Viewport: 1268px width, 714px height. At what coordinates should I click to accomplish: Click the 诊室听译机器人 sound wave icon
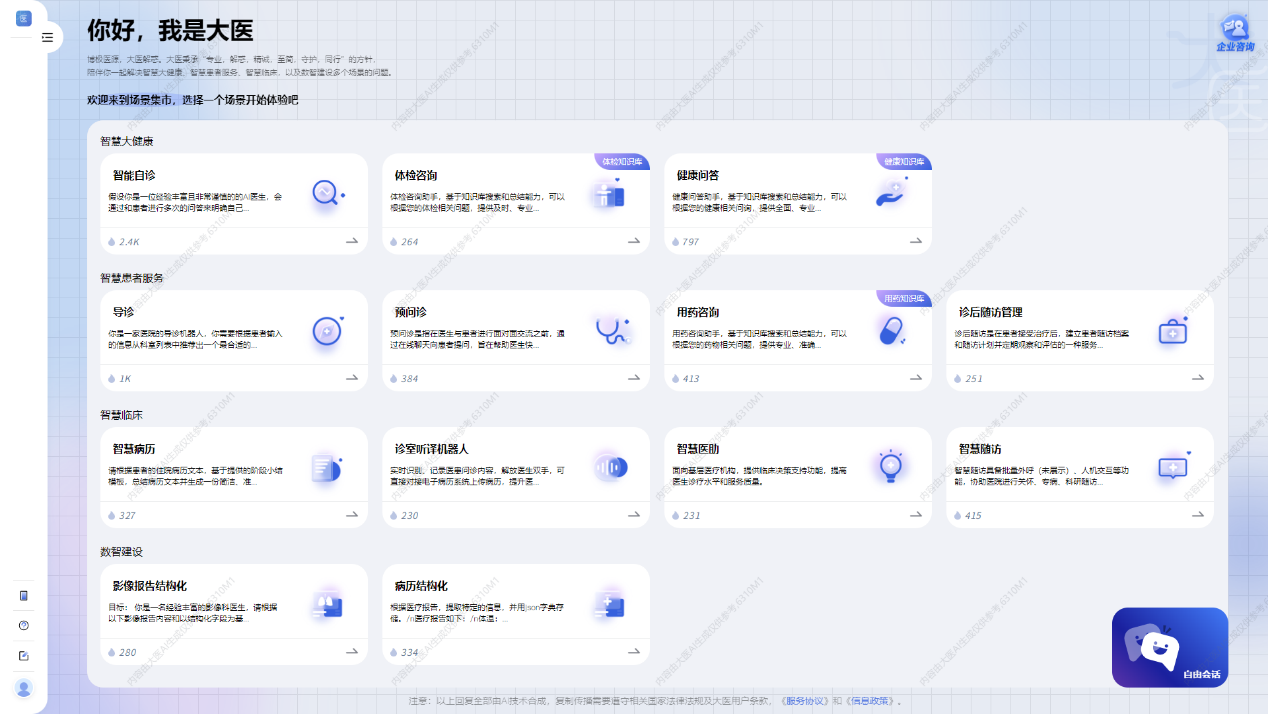click(x=609, y=467)
